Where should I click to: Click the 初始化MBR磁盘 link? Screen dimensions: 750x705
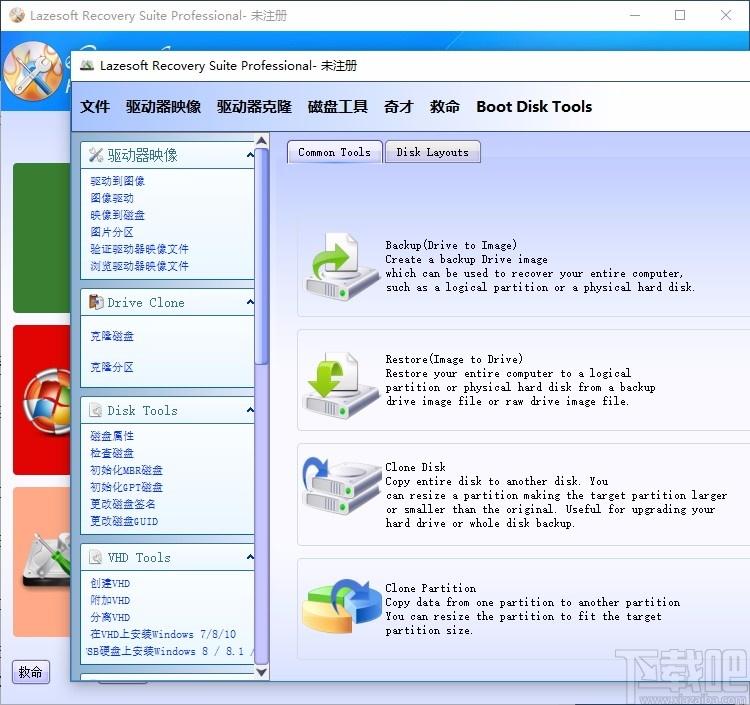pos(126,470)
